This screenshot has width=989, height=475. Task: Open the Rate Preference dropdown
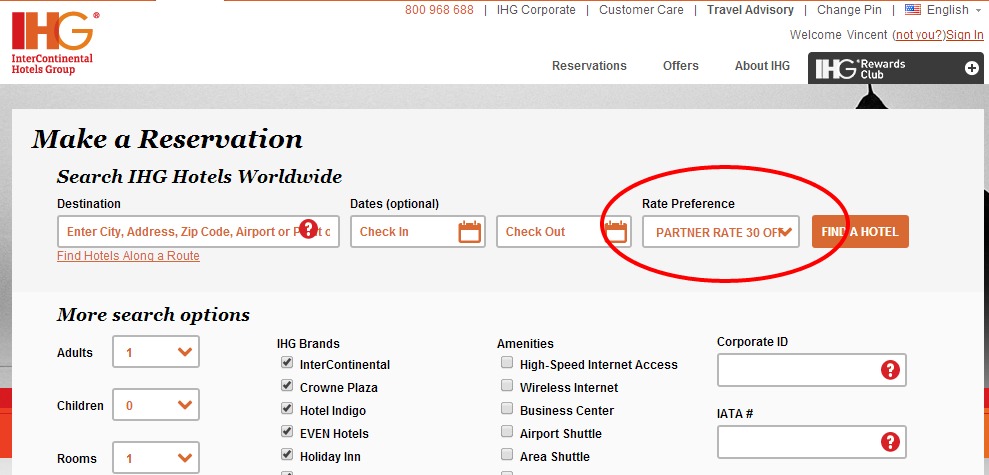721,232
